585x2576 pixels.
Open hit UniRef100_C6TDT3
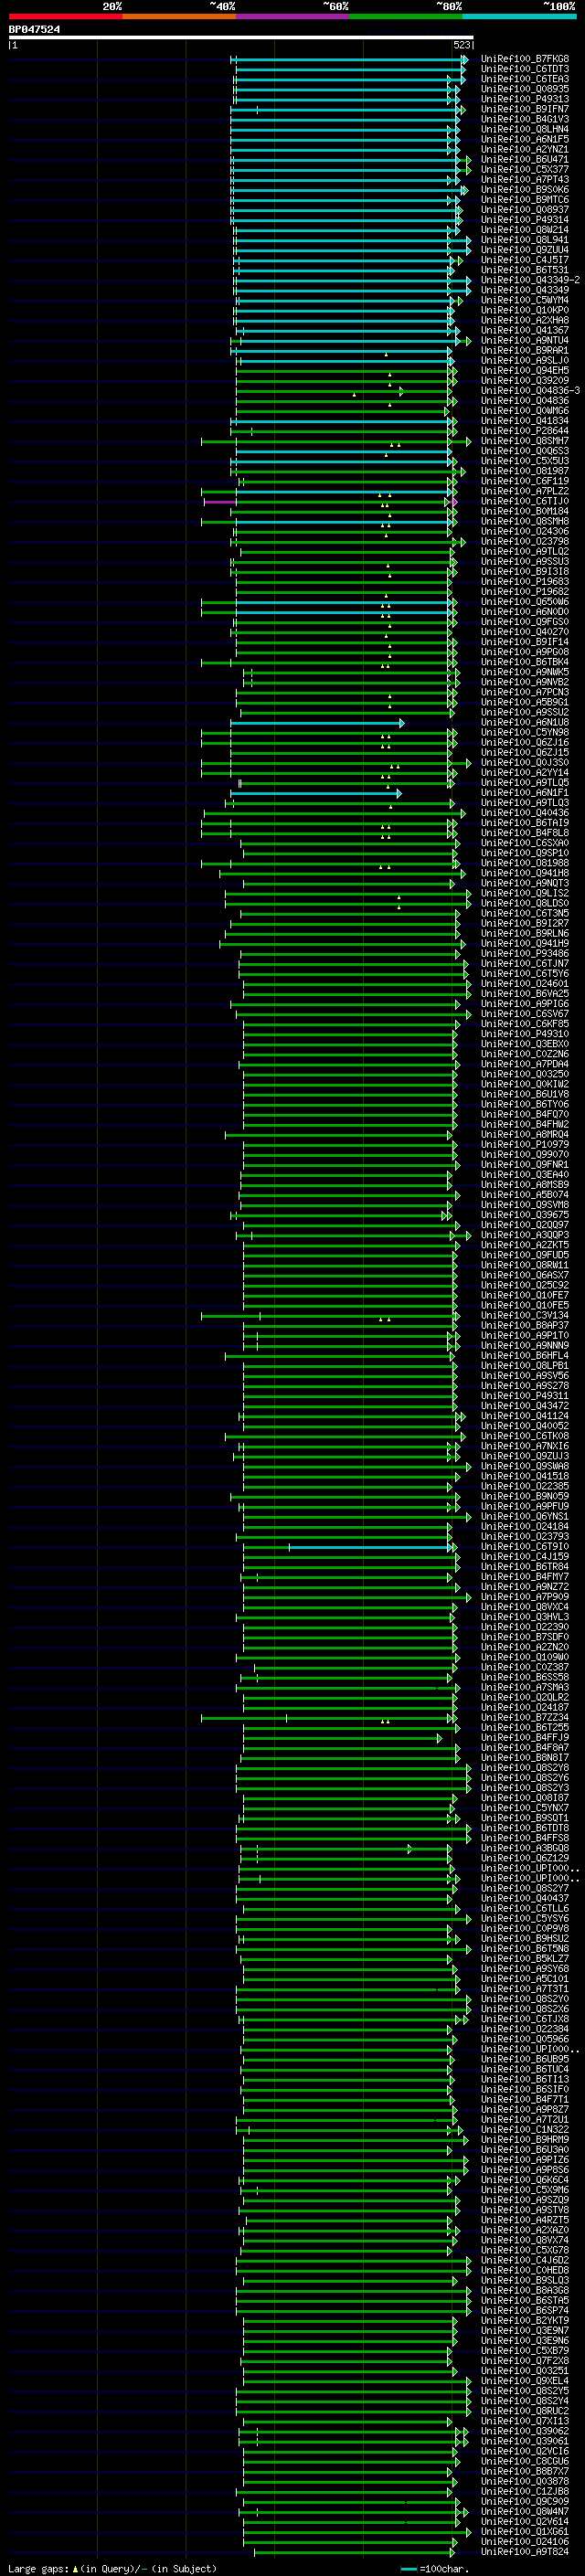tap(525, 69)
